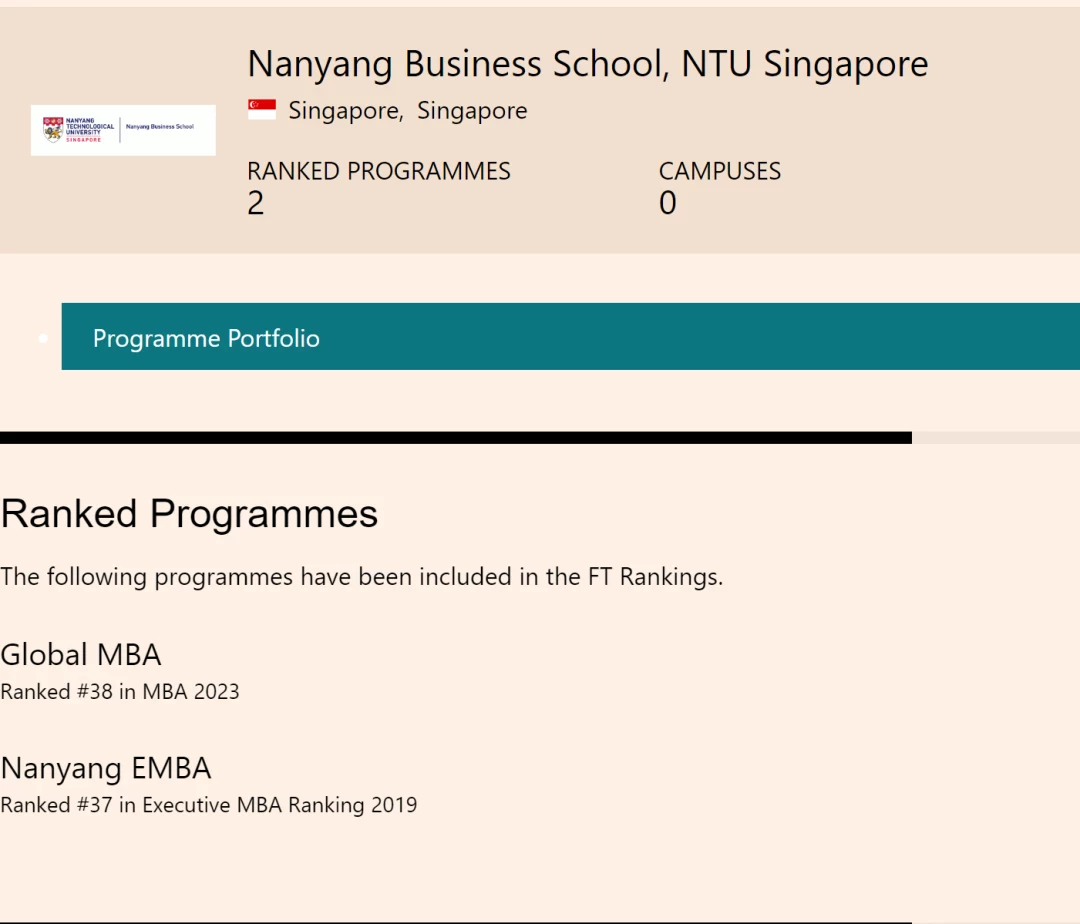This screenshot has height=924, width=1080.
Task: Open the Global MBA programme link
Action: (81, 654)
